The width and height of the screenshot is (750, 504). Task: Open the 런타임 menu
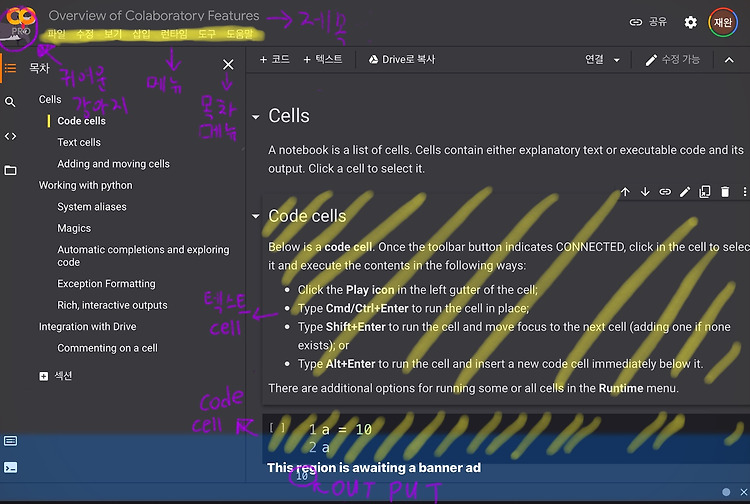pyautogui.click(x=174, y=34)
